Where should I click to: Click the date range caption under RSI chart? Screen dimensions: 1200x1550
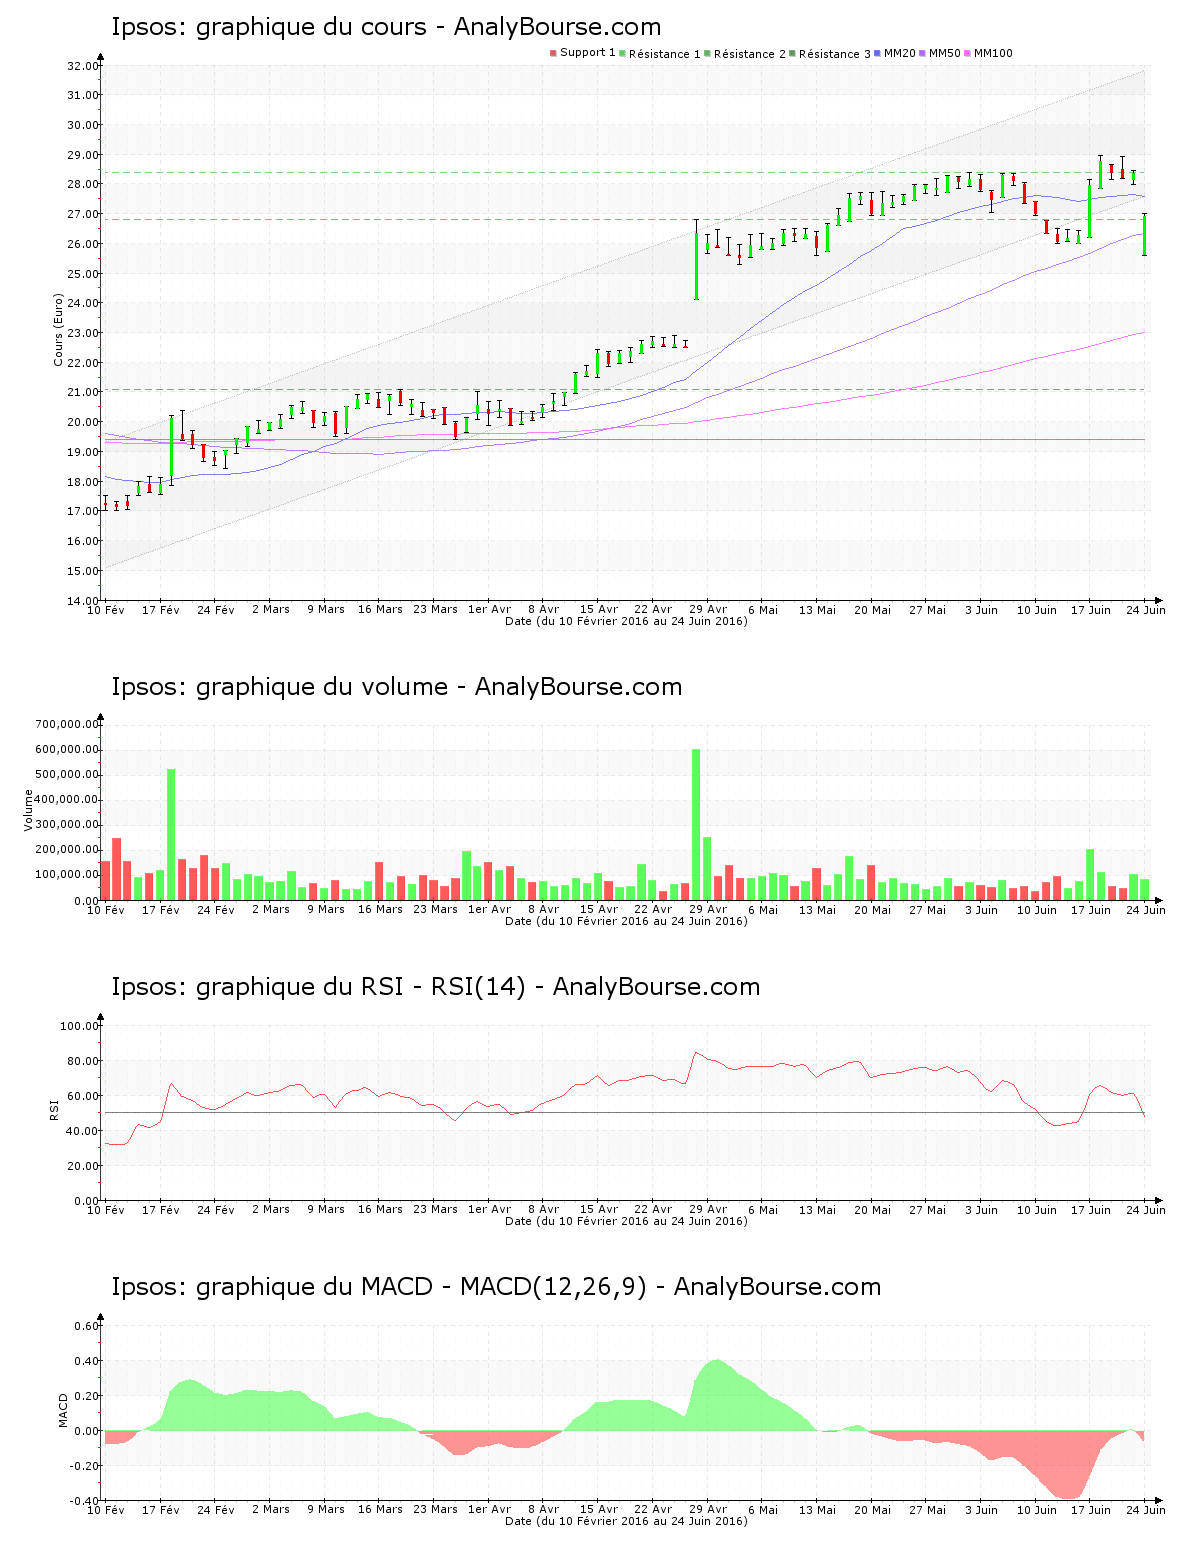[x=626, y=1221]
